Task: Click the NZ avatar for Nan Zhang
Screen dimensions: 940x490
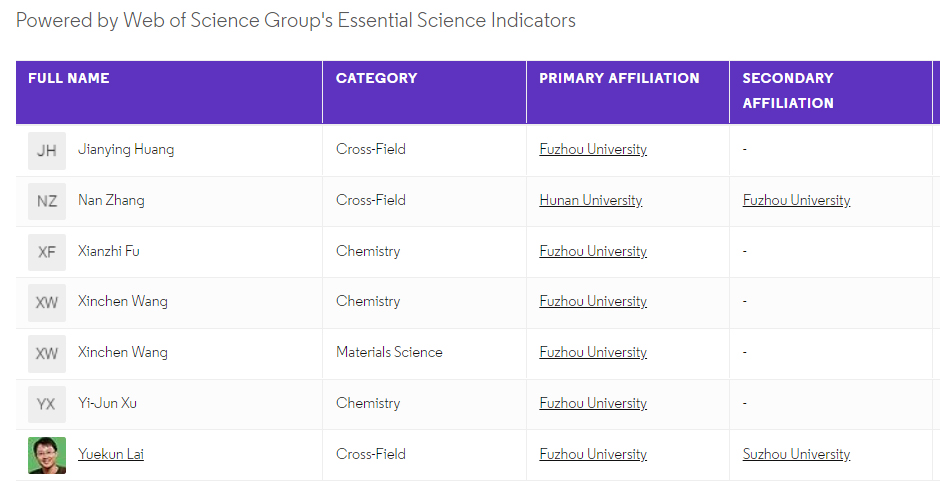Action: click(x=47, y=201)
